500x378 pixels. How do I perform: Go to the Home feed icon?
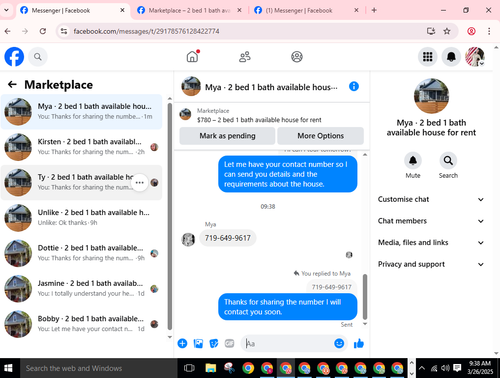tap(192, 57)
